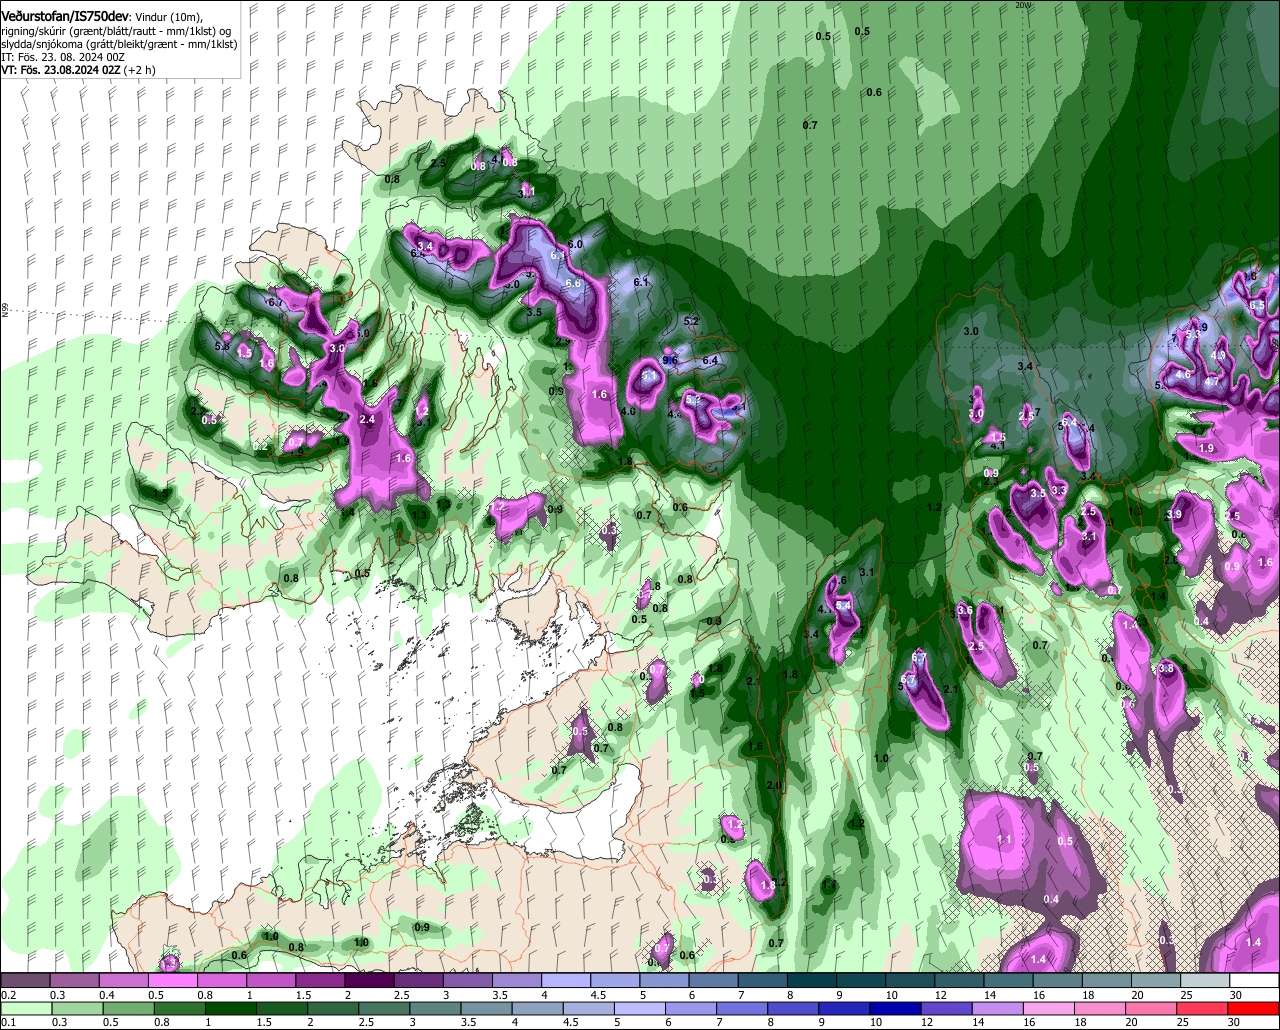Pick the grey-purple 0.2 swatch in upper legend row
This screenshot has height=1030, width=1280.
pyautogui.click(x=25, y=980)
